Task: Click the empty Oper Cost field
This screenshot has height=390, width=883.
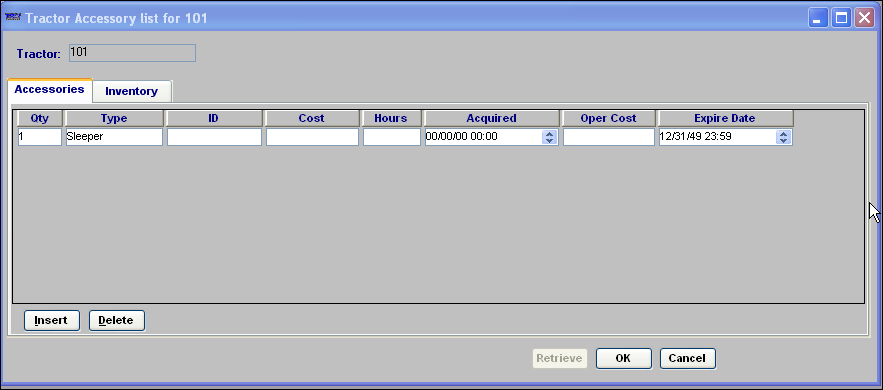Action: coord(609,137)
